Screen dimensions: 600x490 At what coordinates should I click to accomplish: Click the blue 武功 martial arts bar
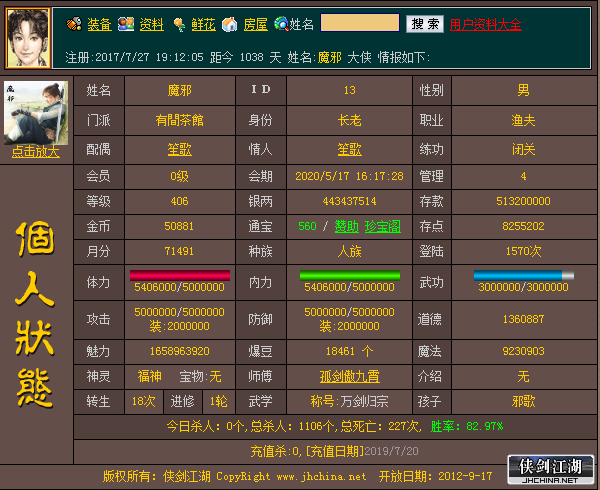(x=523, y=275)
